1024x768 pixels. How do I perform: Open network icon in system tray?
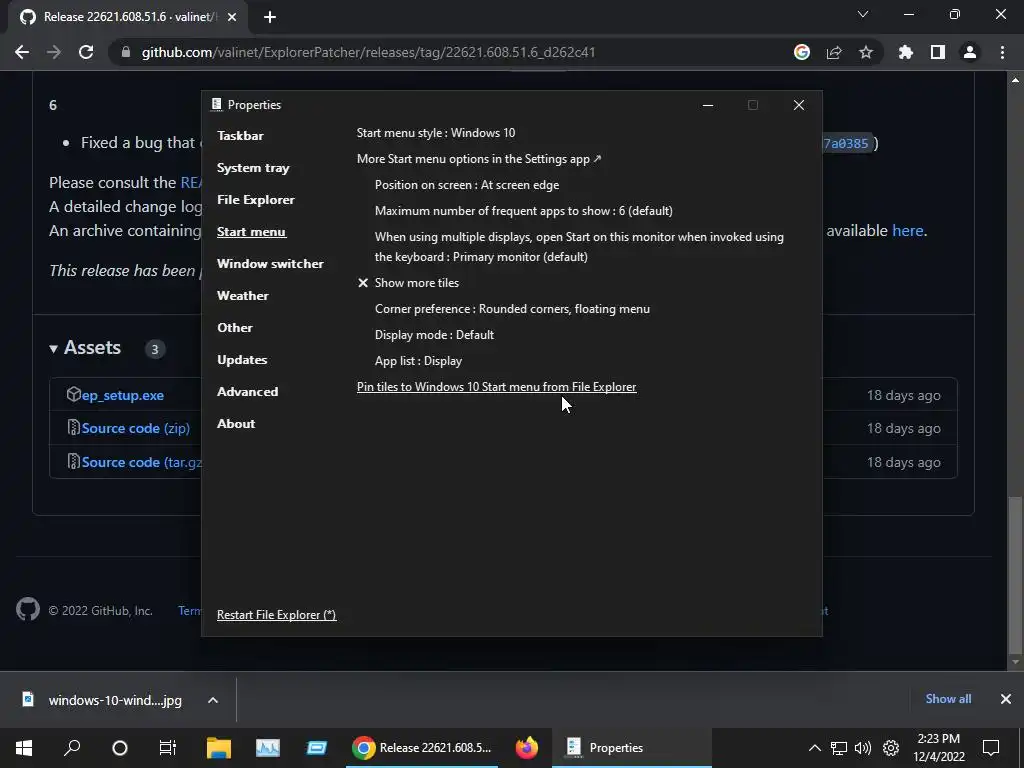(x=839, y=748)
